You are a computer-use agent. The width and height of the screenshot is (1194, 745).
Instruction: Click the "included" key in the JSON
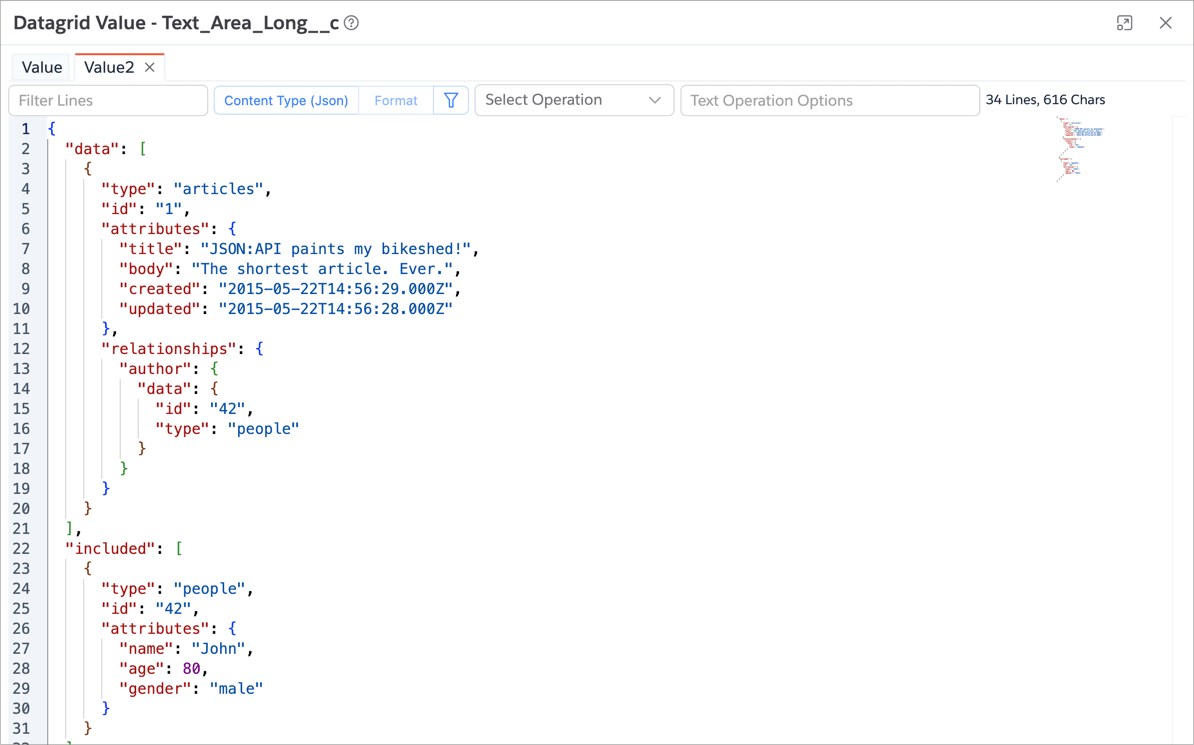pos(111,549)
